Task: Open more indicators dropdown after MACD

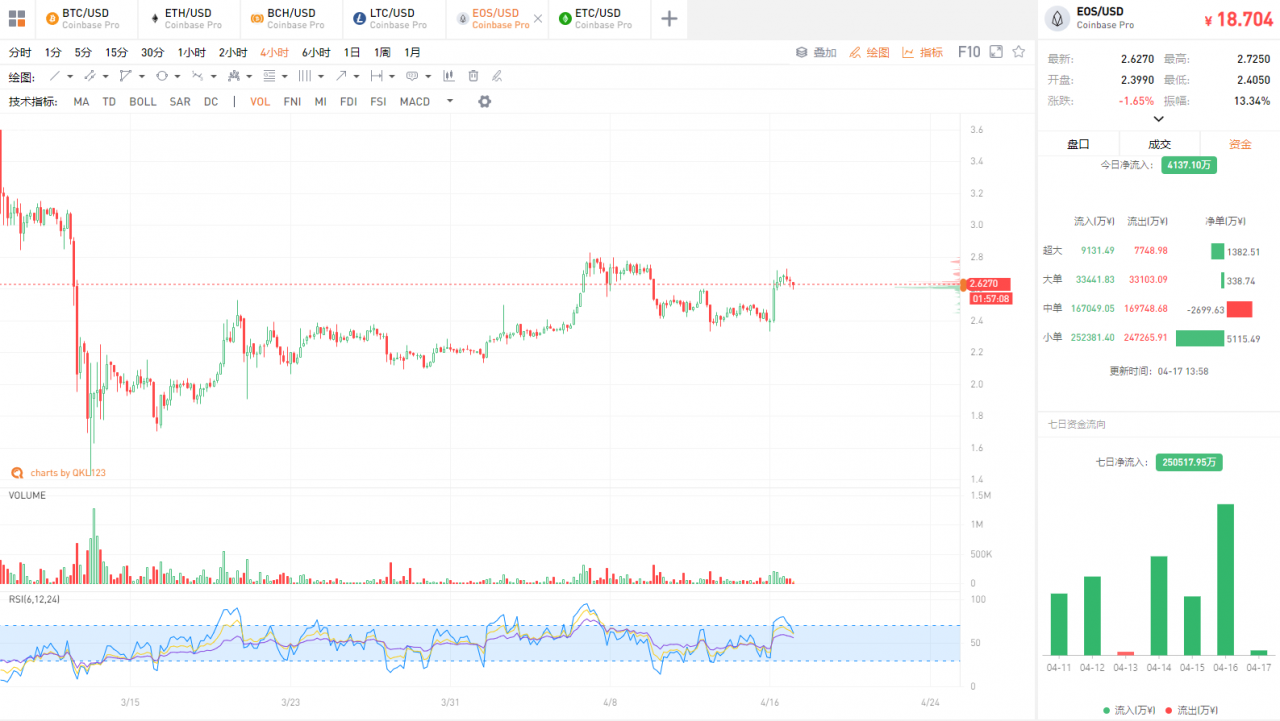Action: pyautogui.click(x=450, y=101)
